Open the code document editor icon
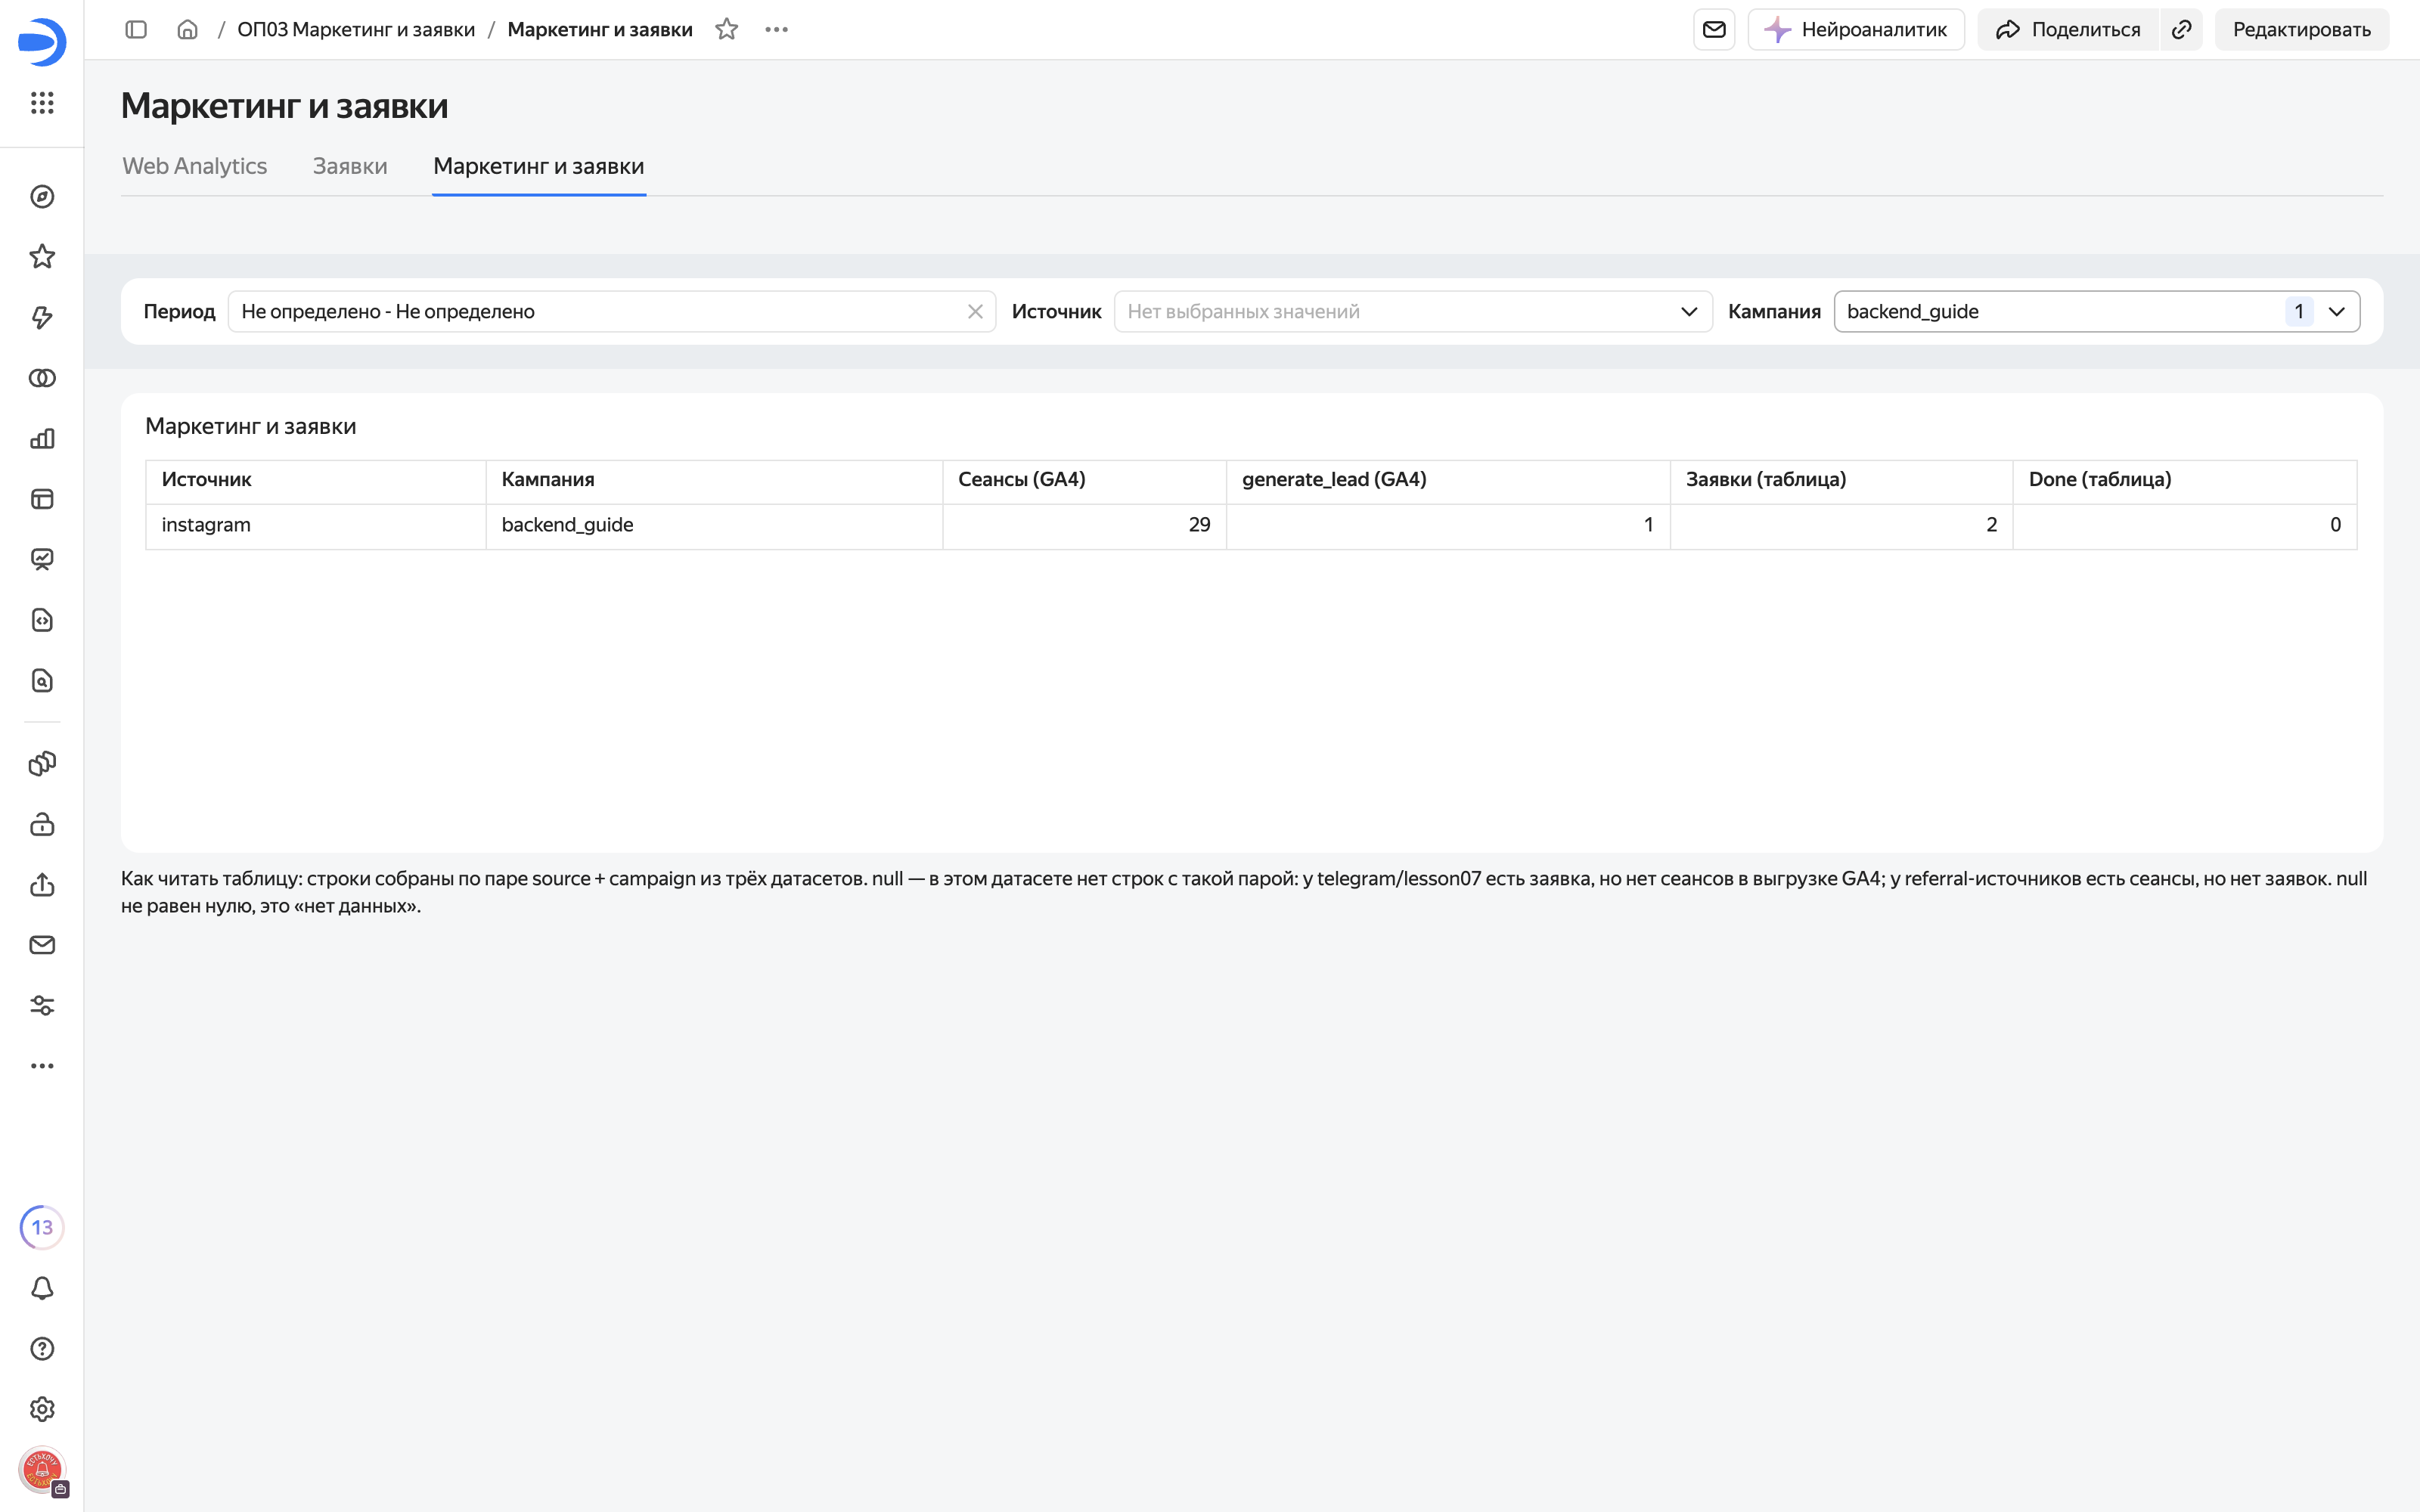Screen dimensions: 2420x1512 pyautogui.click(x=42, y=620)
